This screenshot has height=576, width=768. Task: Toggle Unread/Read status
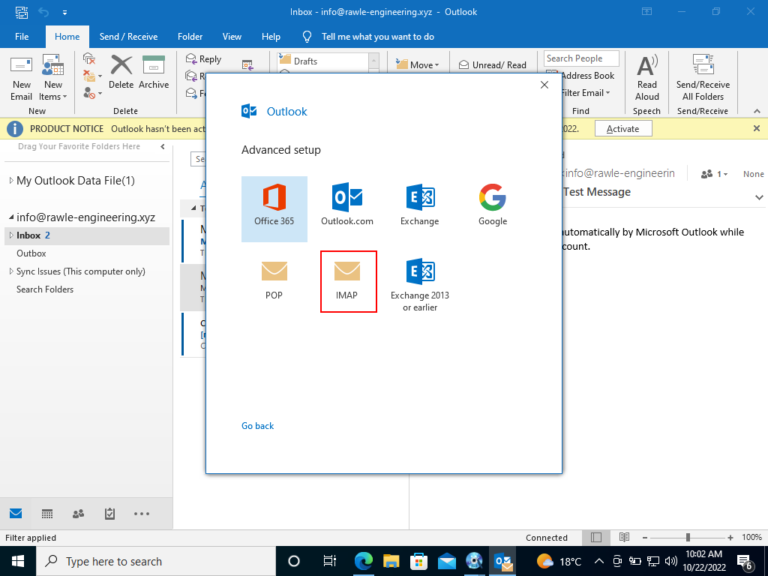pos(493,65)
